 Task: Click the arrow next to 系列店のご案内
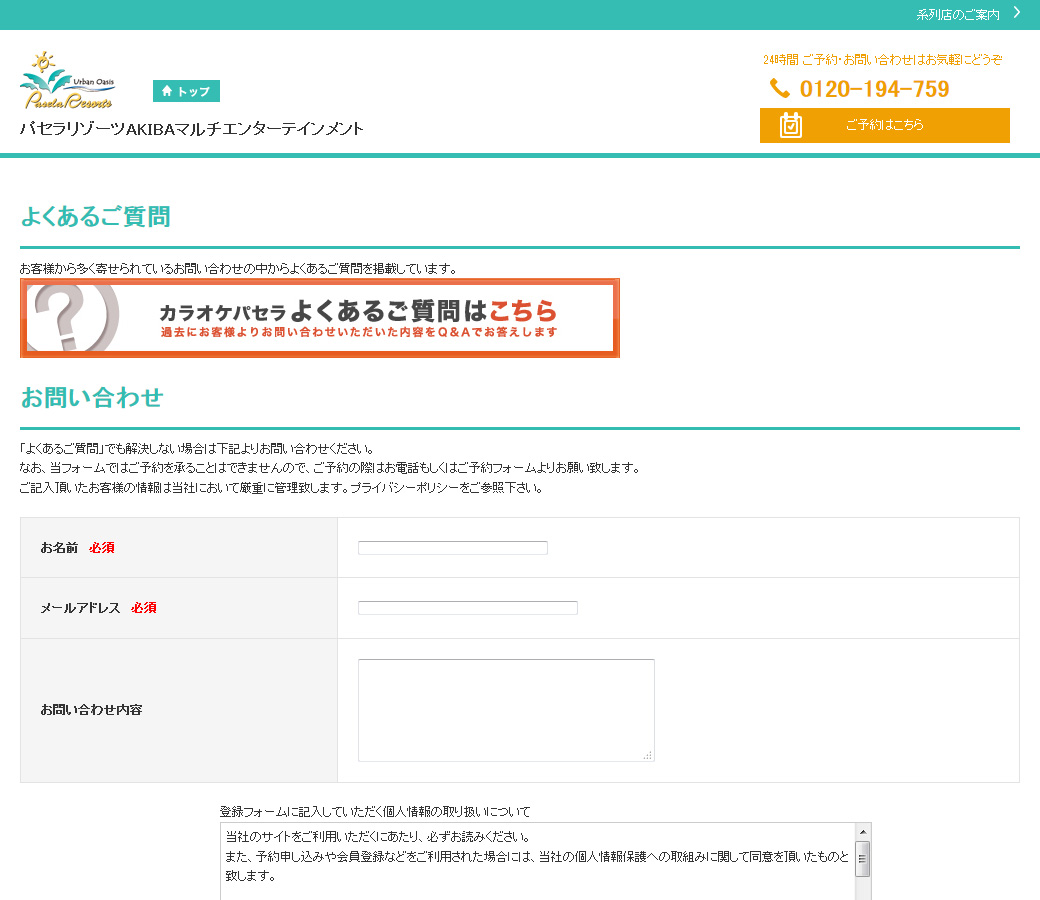[1017, 13]
